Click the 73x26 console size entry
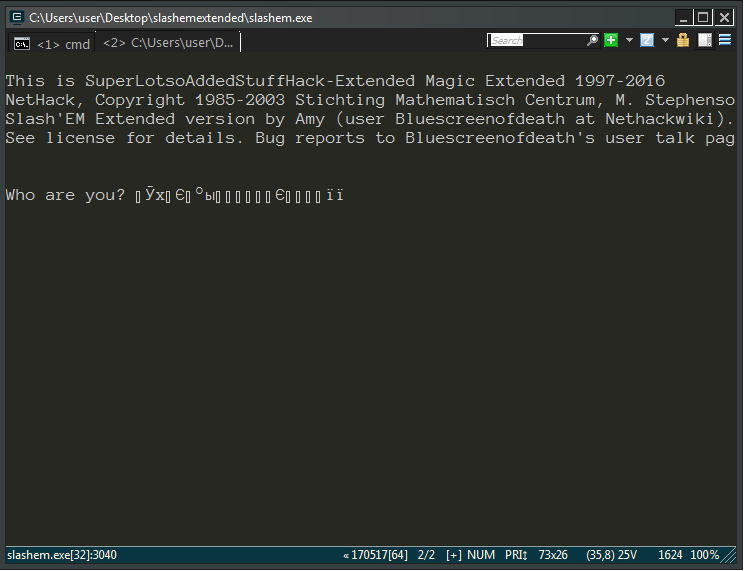The image size is (744, 571). click(x=553, y=555)
